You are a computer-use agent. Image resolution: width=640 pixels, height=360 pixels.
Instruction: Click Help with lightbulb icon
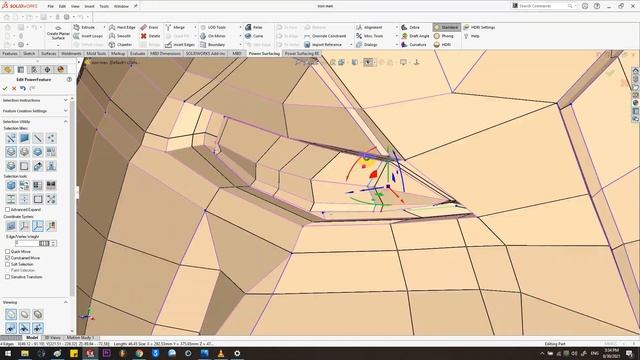(471, 36)
